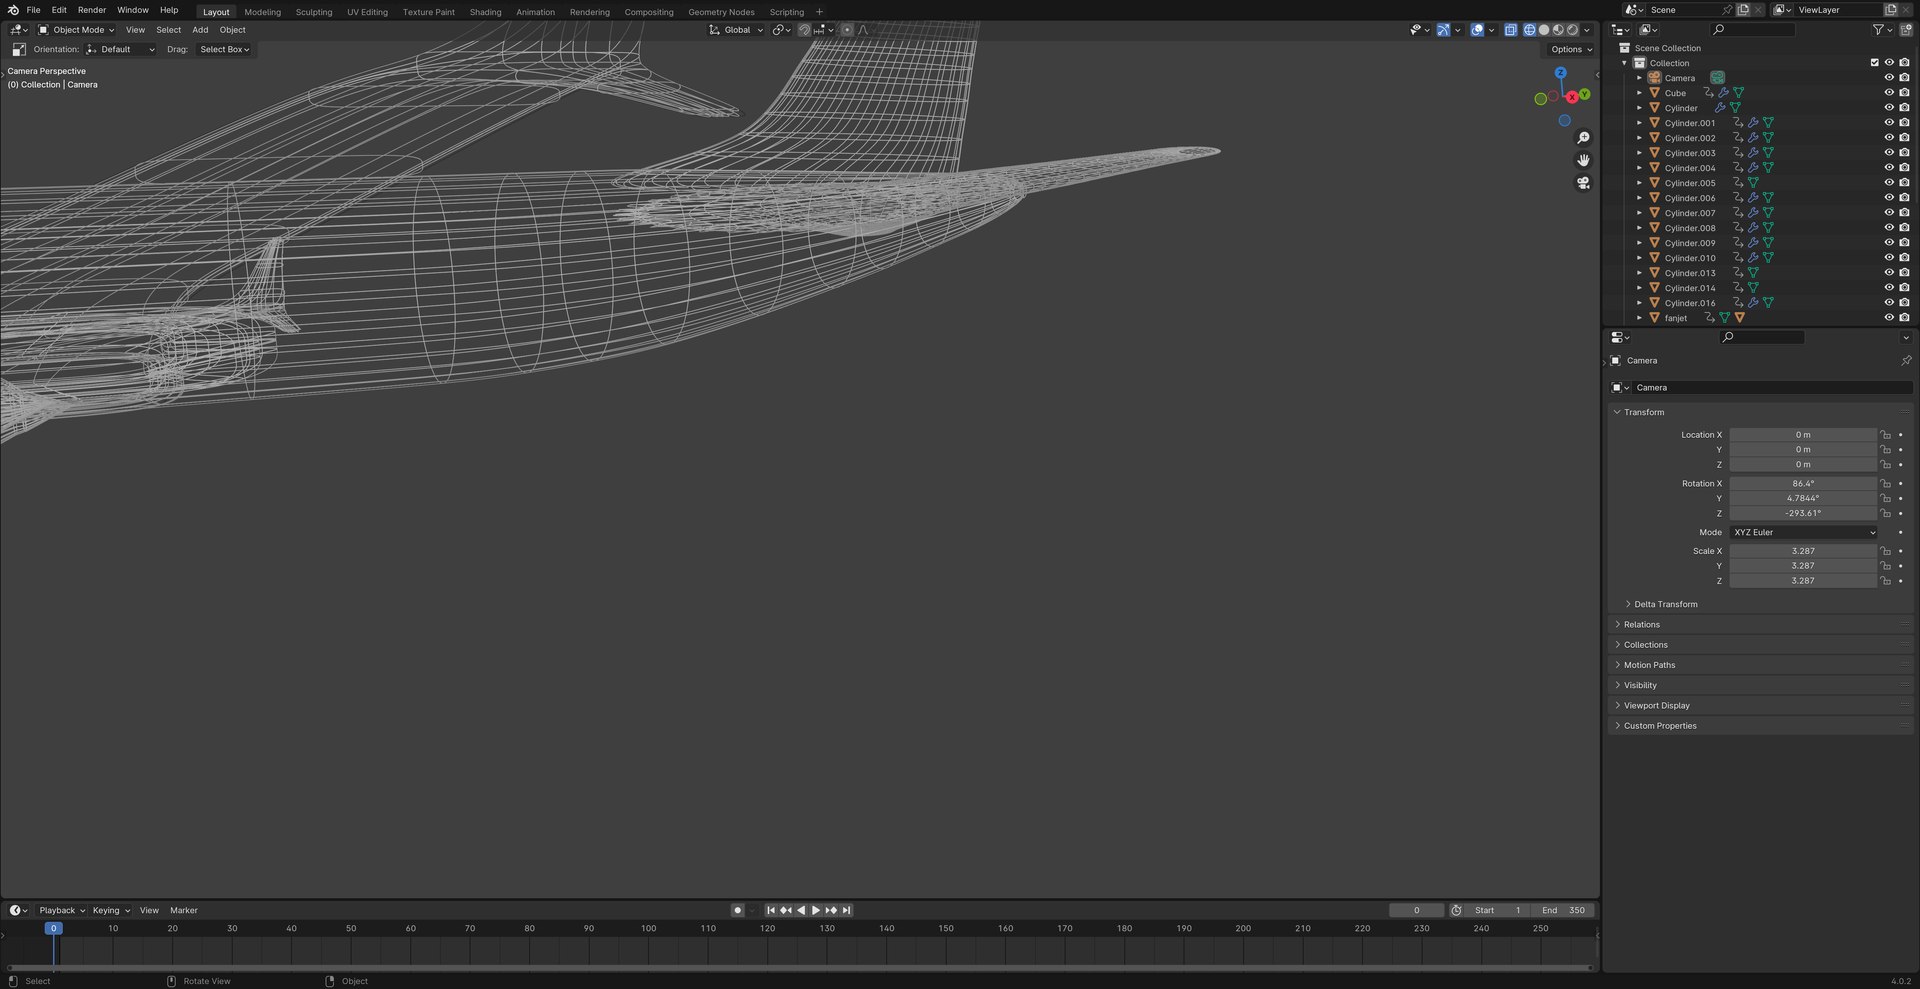This screenshot has height=989, width=1920.
Task: Toggle Use Preview Range clock icon
Action: [1456, 911]
